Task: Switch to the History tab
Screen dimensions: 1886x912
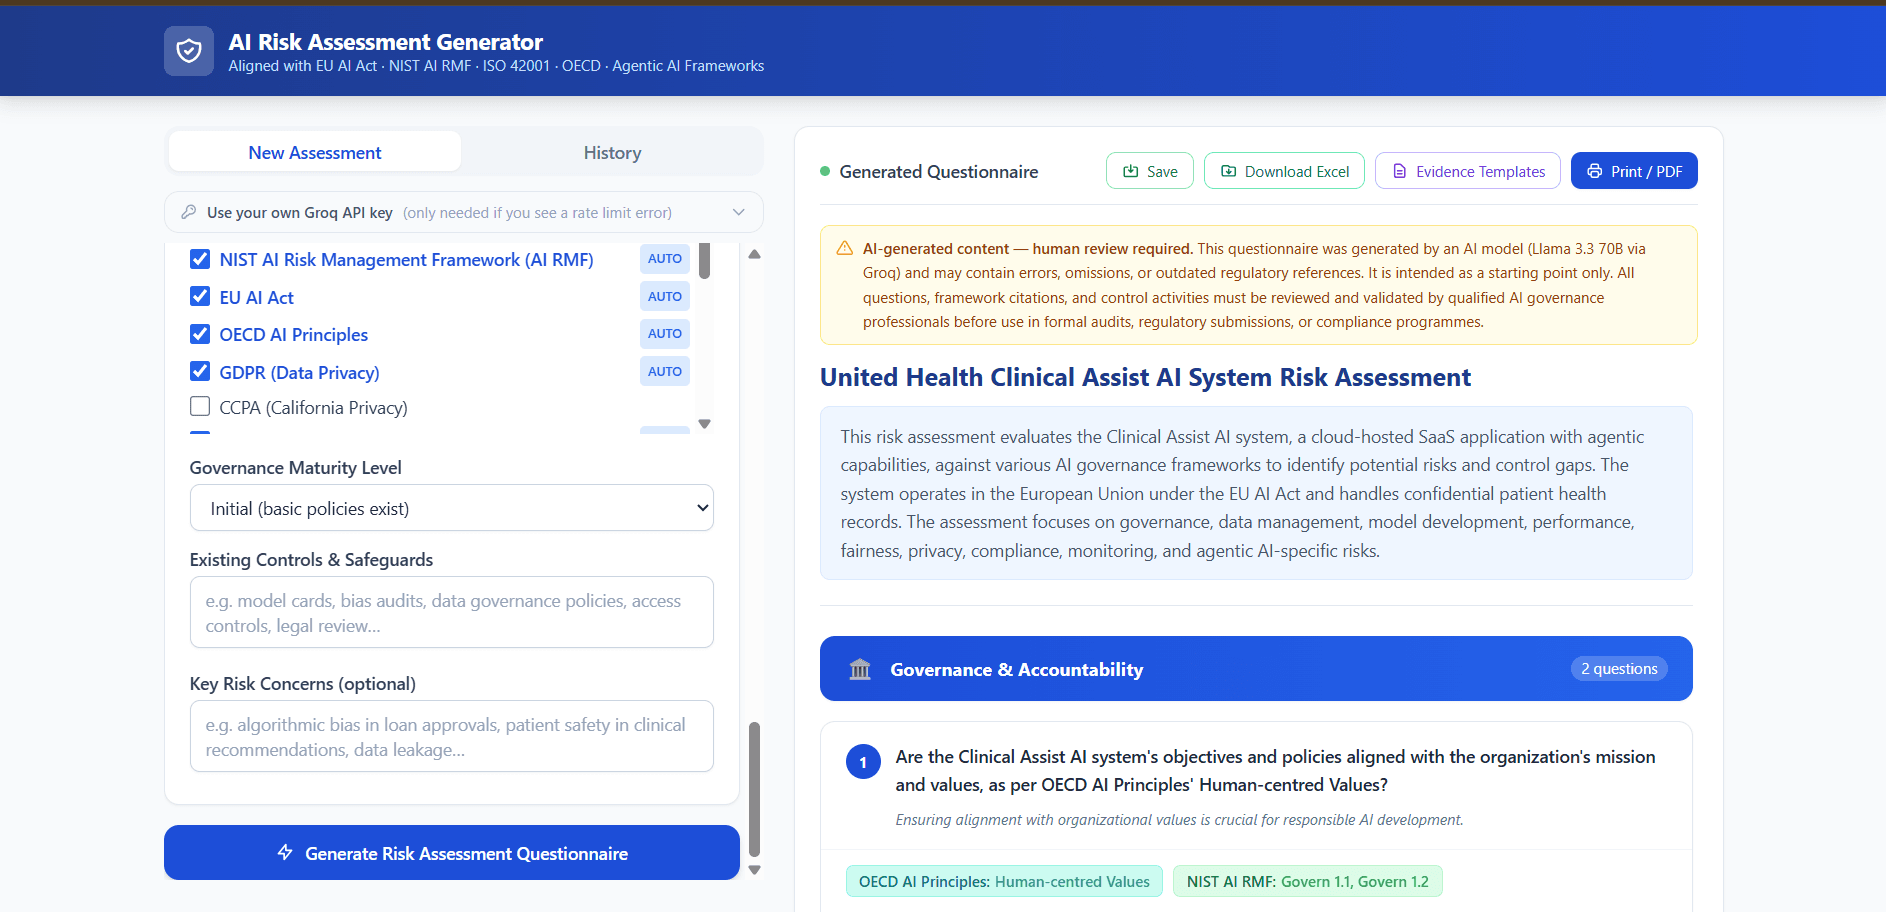Action: click(x=612, y=152)
